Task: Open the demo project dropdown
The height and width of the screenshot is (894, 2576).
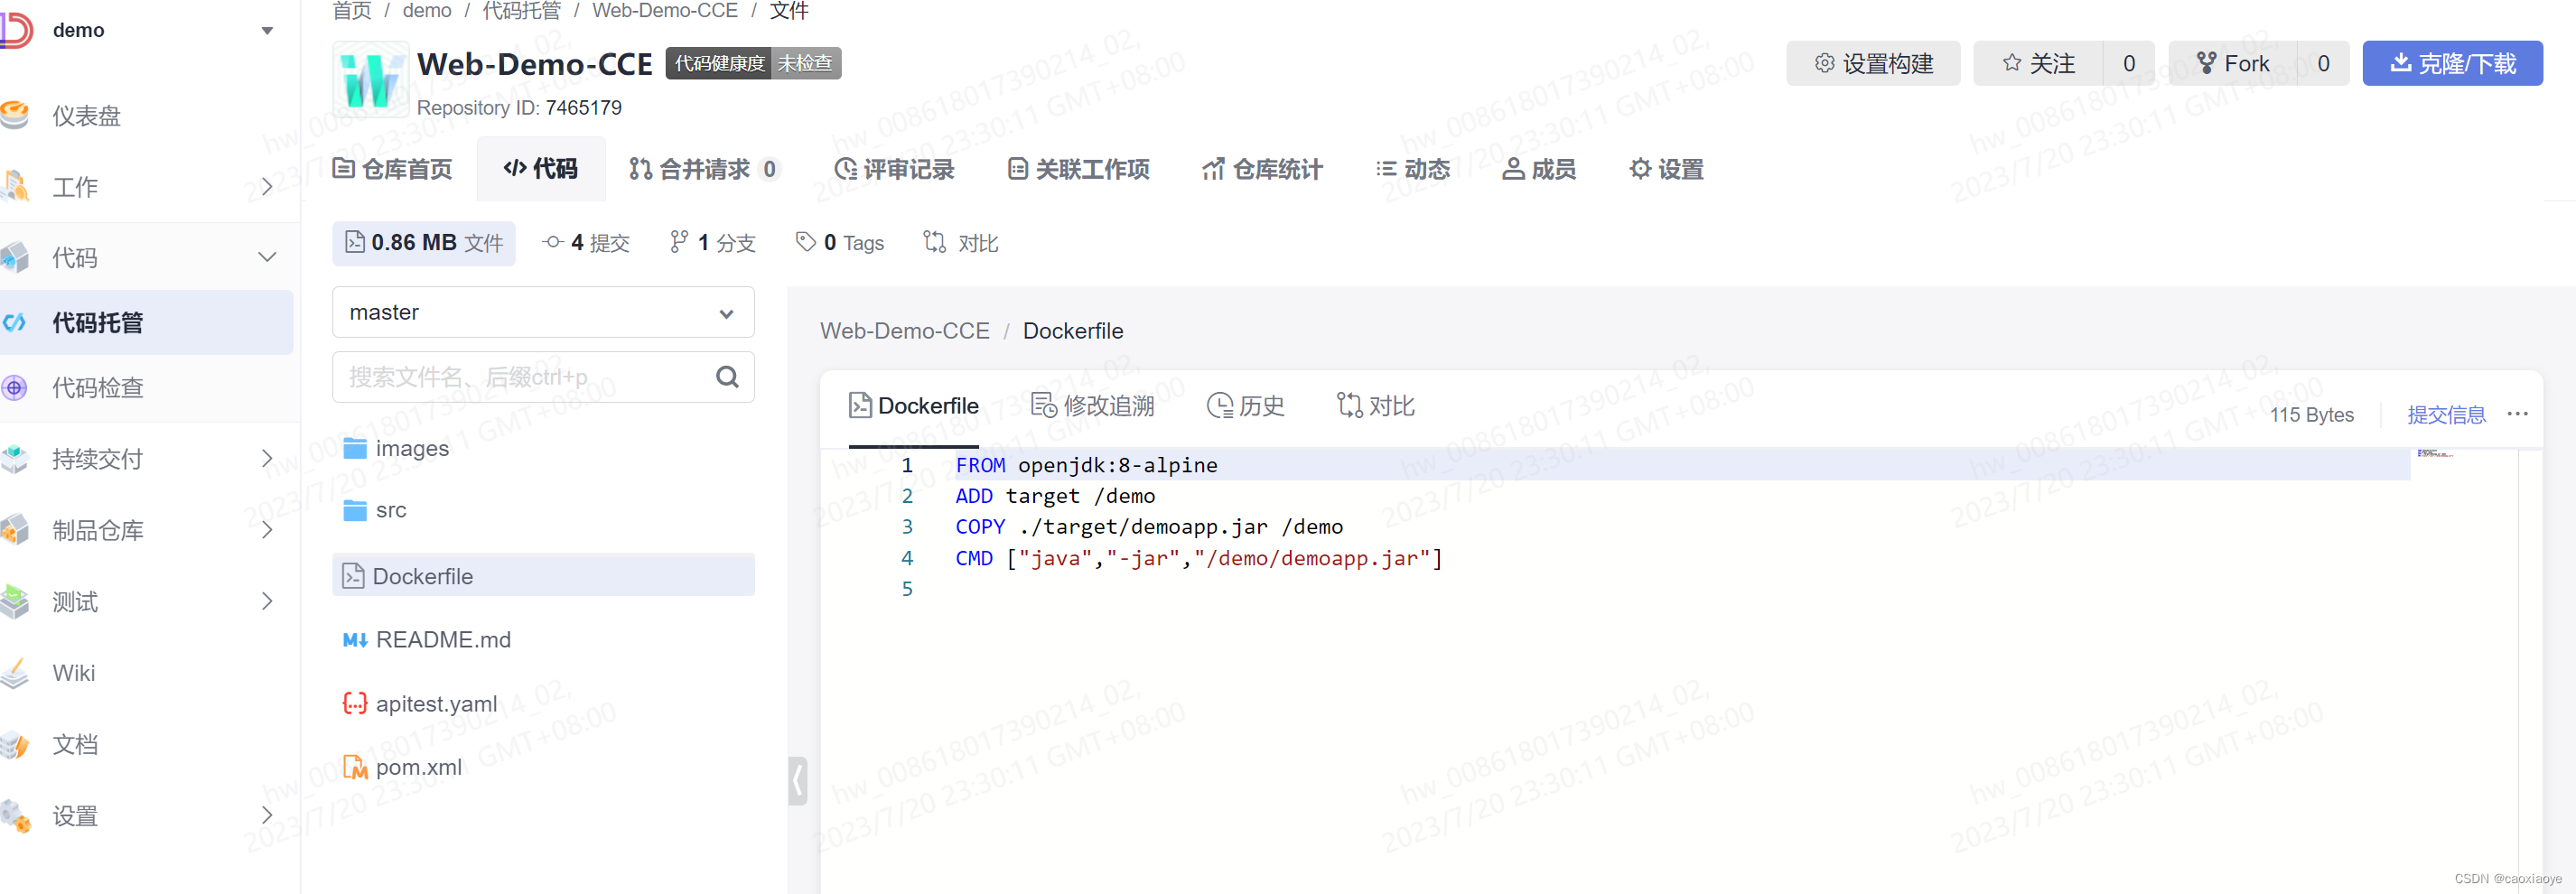Action: tap(267, 30)
